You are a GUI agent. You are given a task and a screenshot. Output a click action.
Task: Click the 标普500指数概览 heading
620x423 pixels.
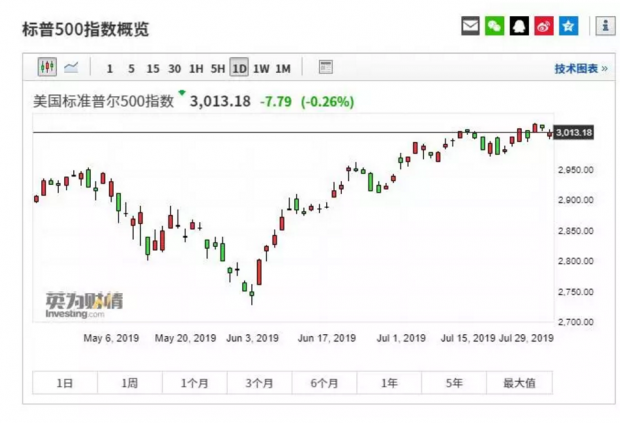tap(85, 29)
